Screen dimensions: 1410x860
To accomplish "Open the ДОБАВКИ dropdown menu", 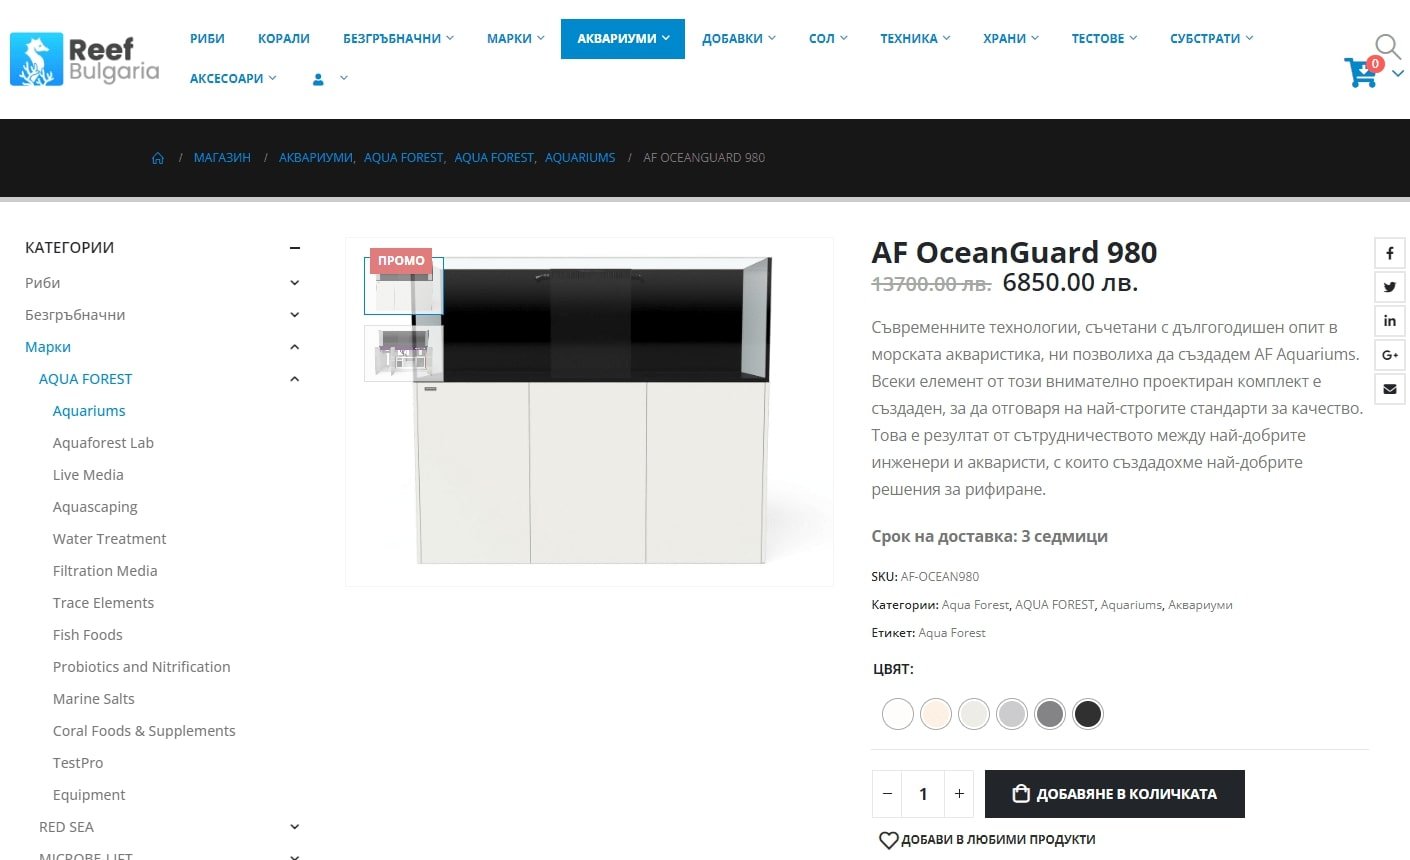I will pos(739,39).
